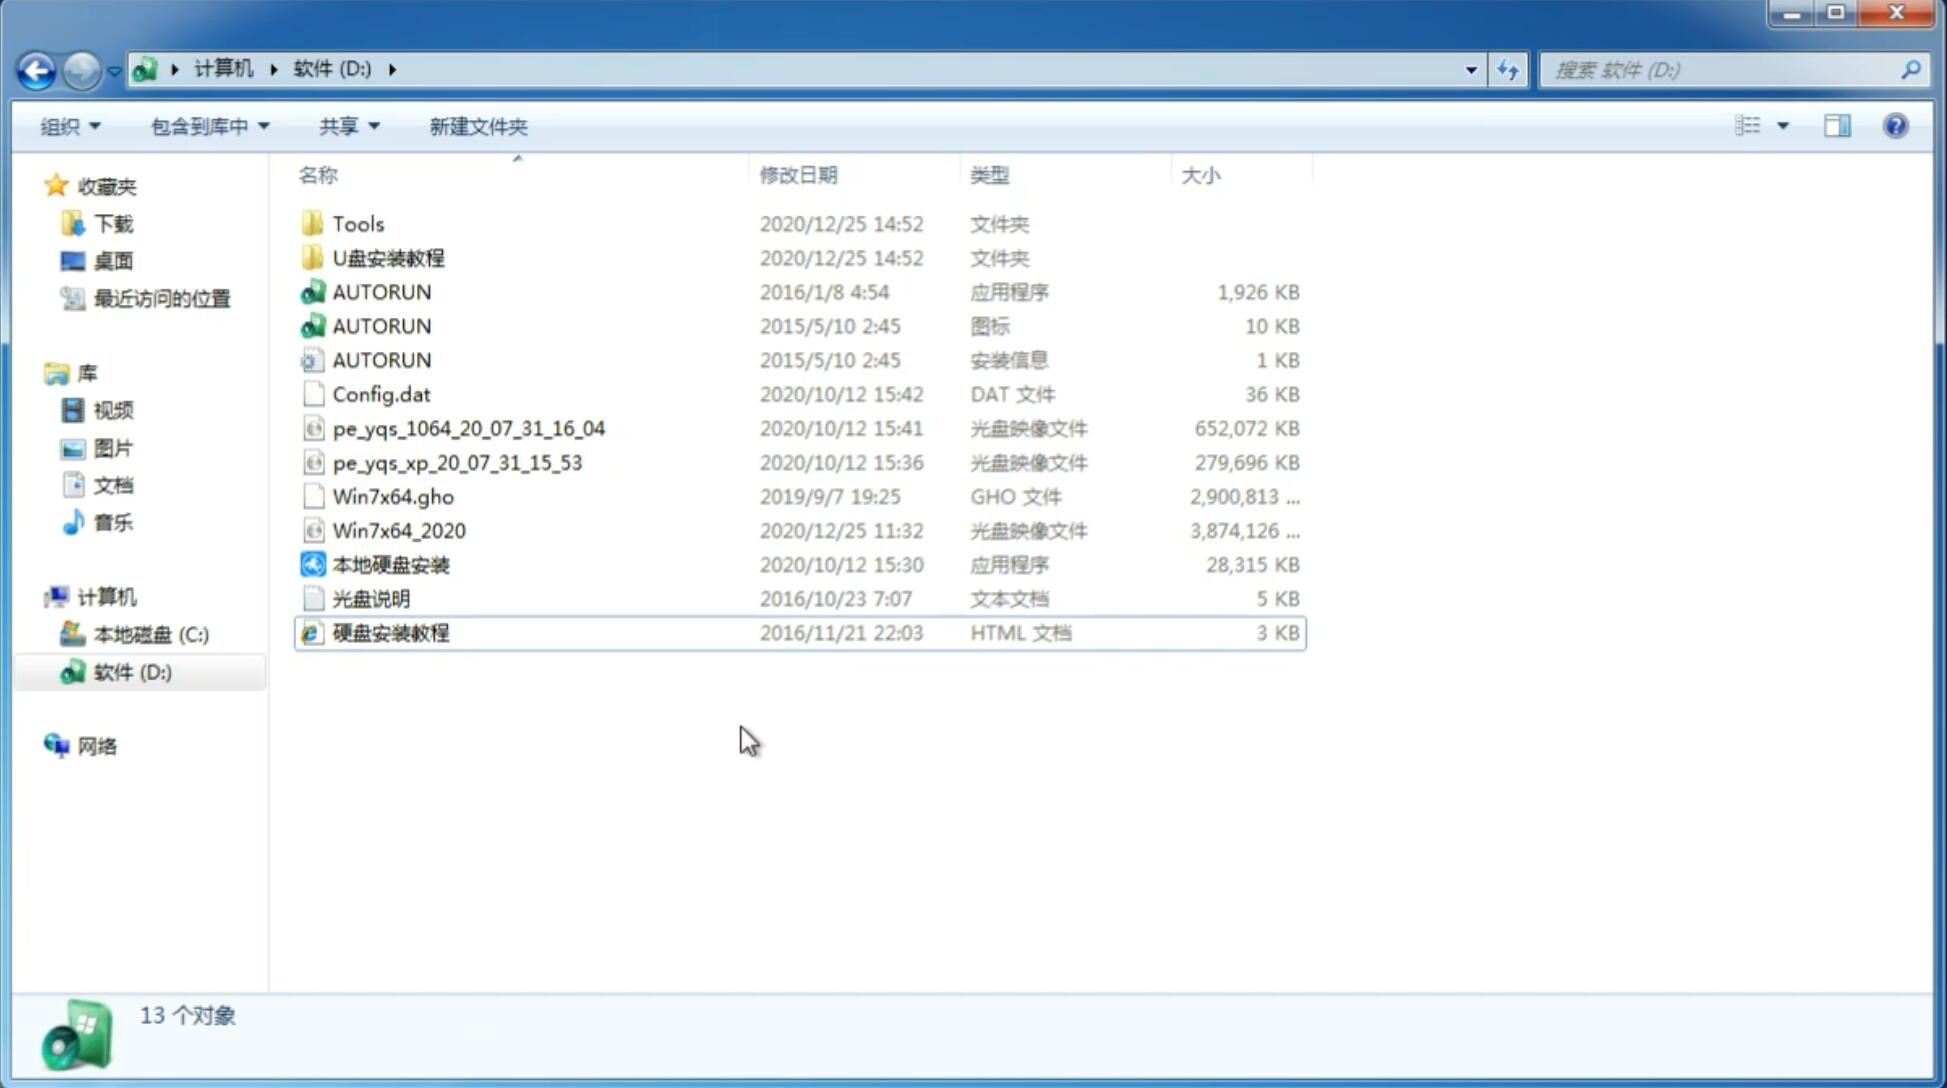Navigate back using the back button
Screen dimensions: 1947x1088
coord(36,68)
